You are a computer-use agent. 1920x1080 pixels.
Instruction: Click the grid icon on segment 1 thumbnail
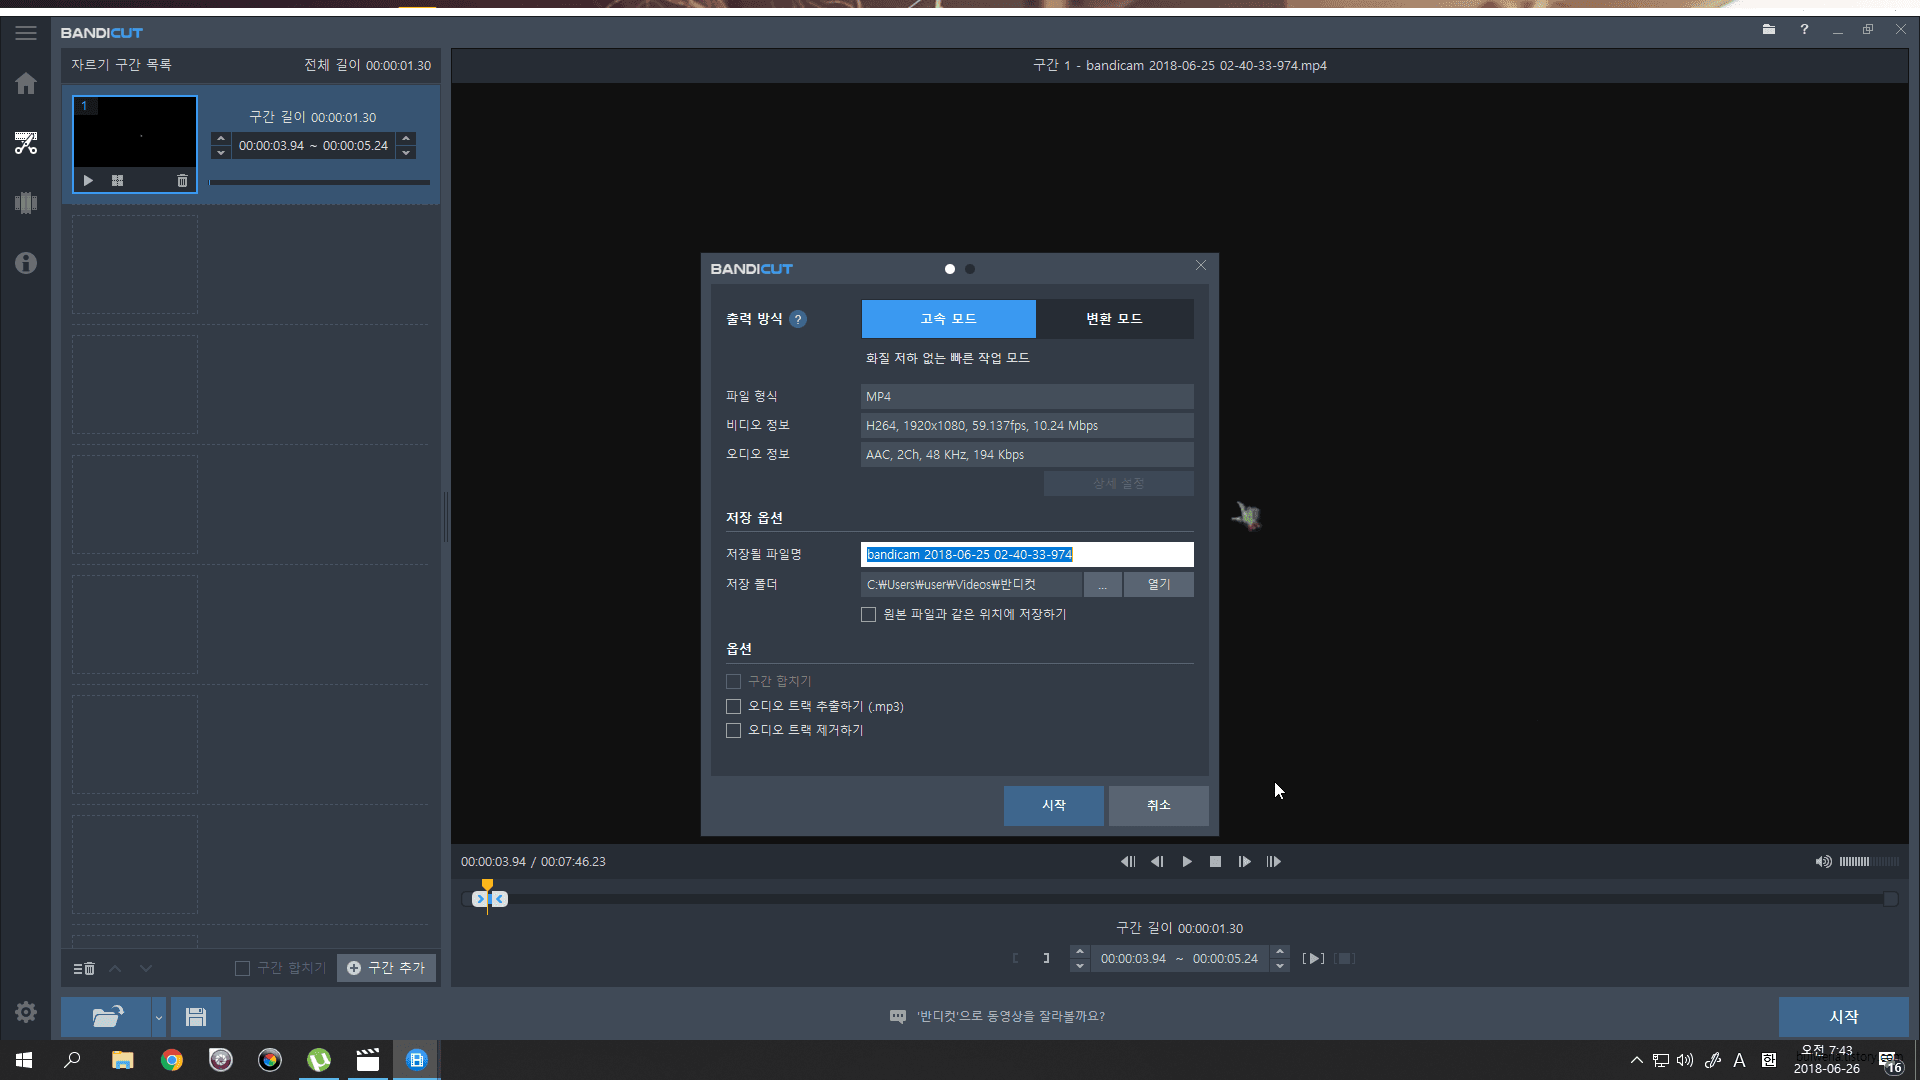(117, 181)
